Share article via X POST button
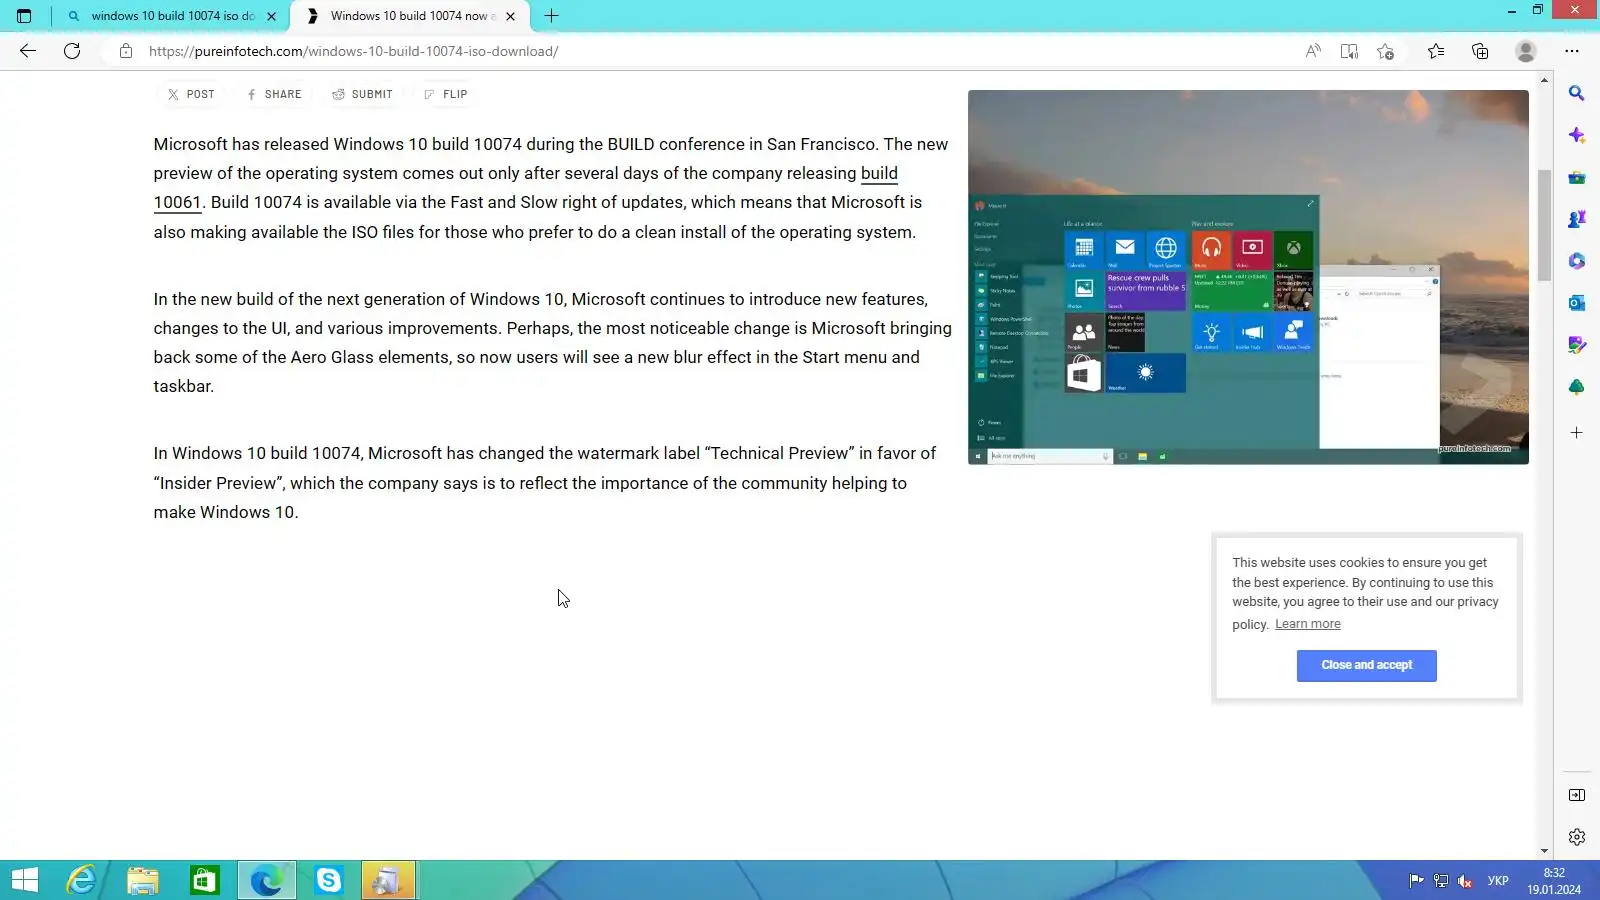This screenshot has height=900, width=1600. [x=191, y=94]
